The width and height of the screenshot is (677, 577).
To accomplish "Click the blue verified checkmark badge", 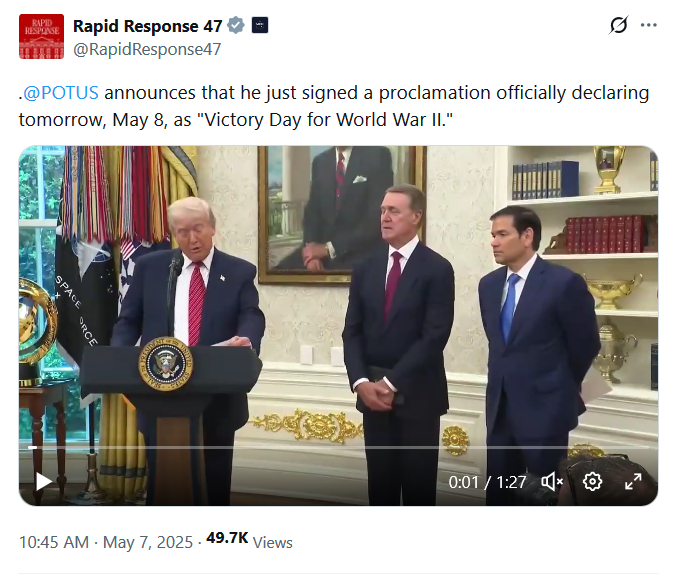I will click(x=236, y=25).
